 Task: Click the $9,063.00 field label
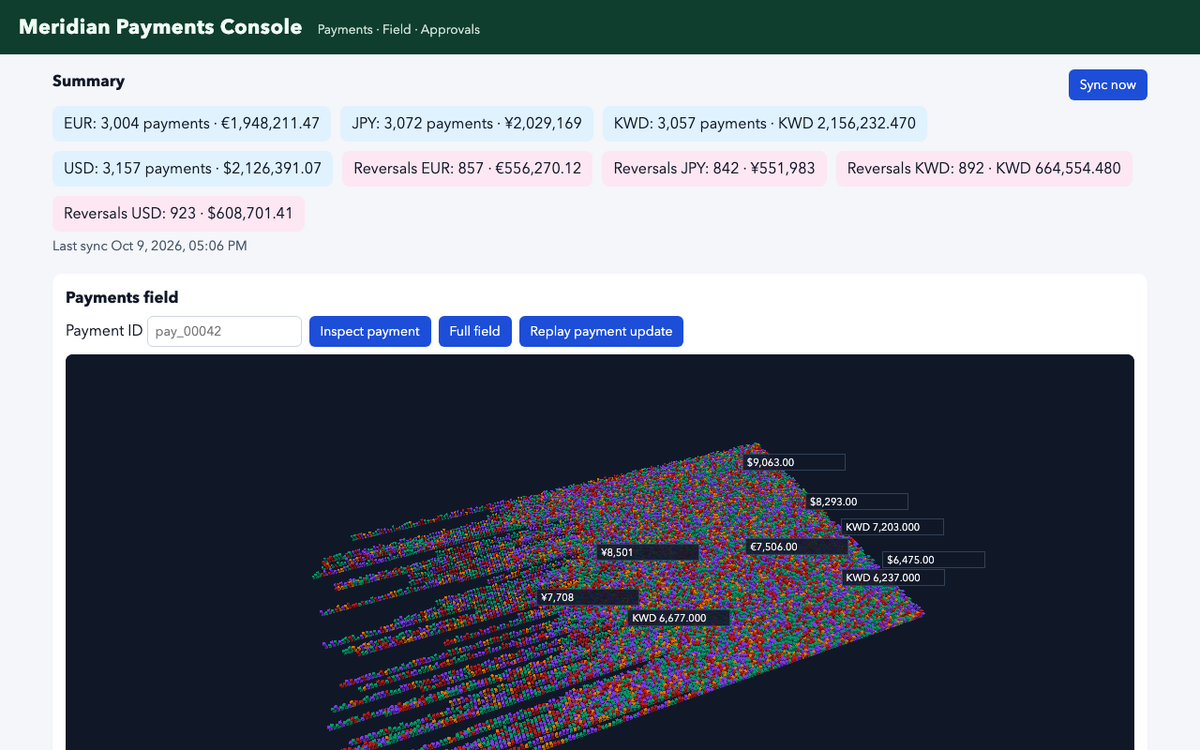795,462
